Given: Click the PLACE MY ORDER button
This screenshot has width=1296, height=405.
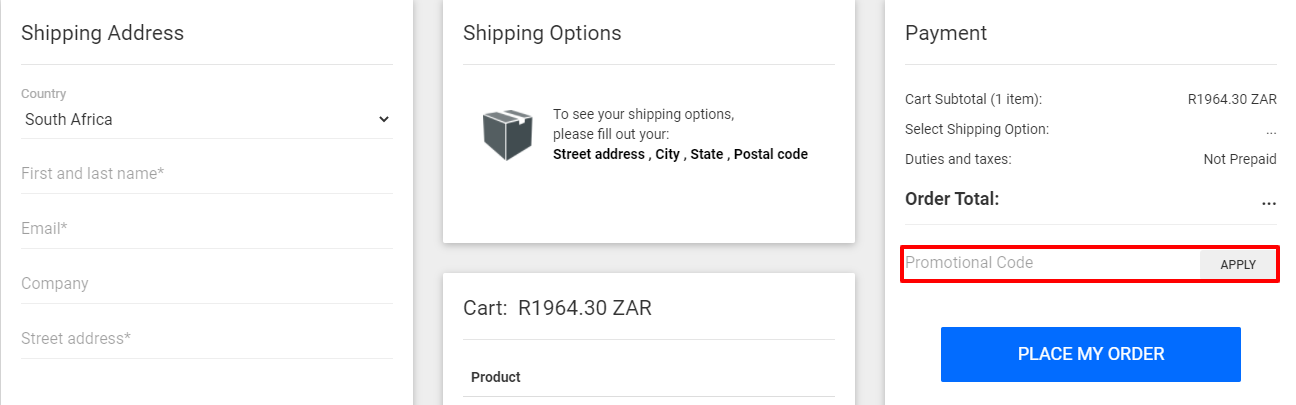Looking at the screenshot, I should [1091, 354].
